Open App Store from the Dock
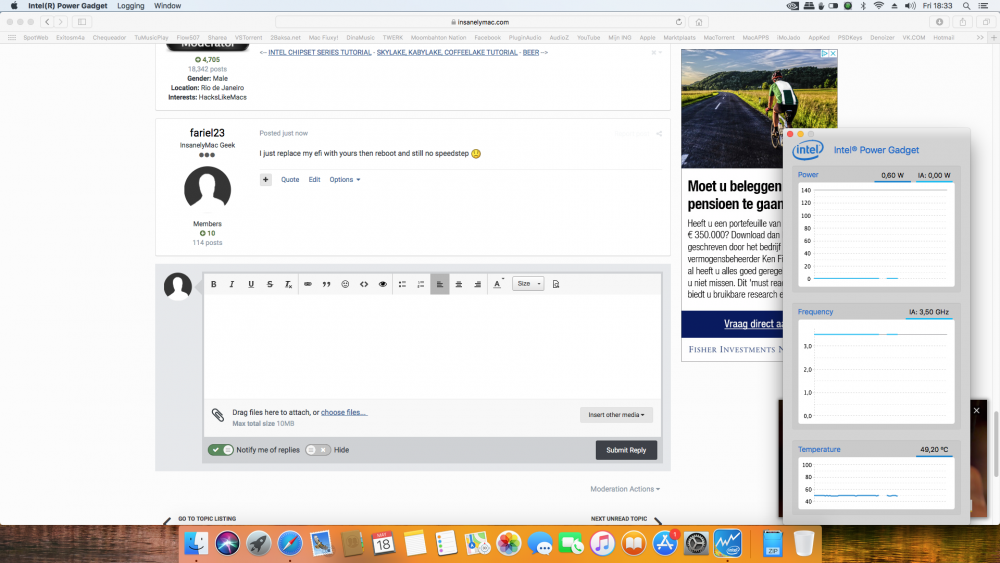 pos(665,544)
